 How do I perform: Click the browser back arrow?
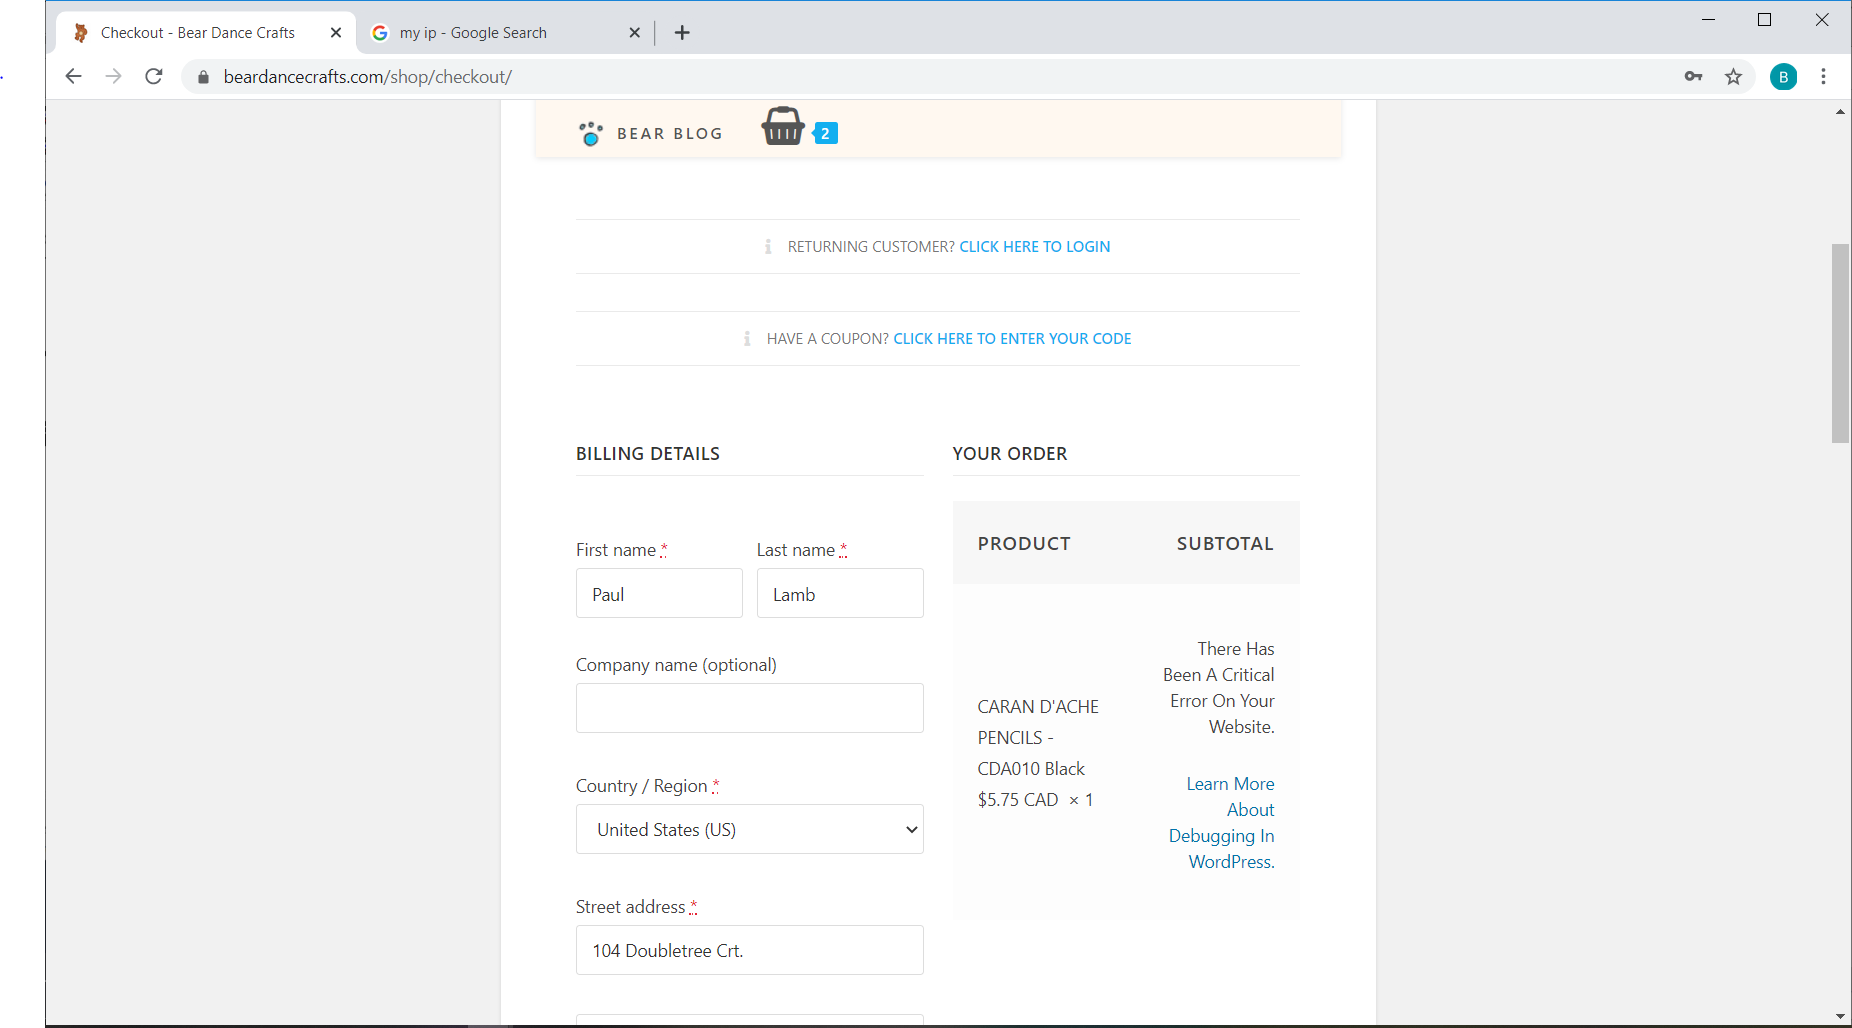tap(73, 77)
